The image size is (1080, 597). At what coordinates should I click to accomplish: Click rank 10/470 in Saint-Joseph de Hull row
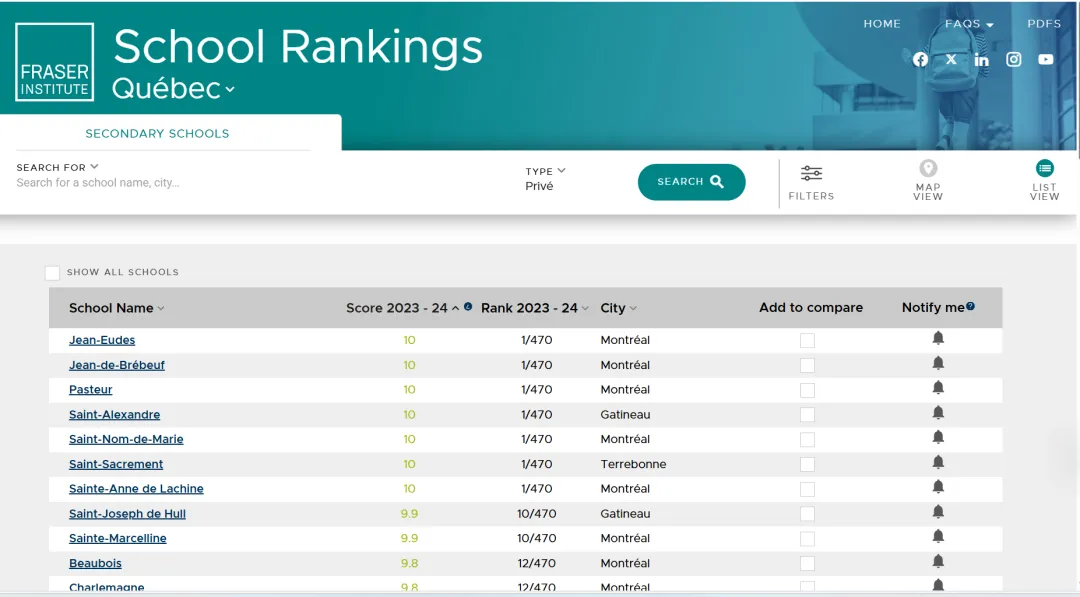(537, 514)
